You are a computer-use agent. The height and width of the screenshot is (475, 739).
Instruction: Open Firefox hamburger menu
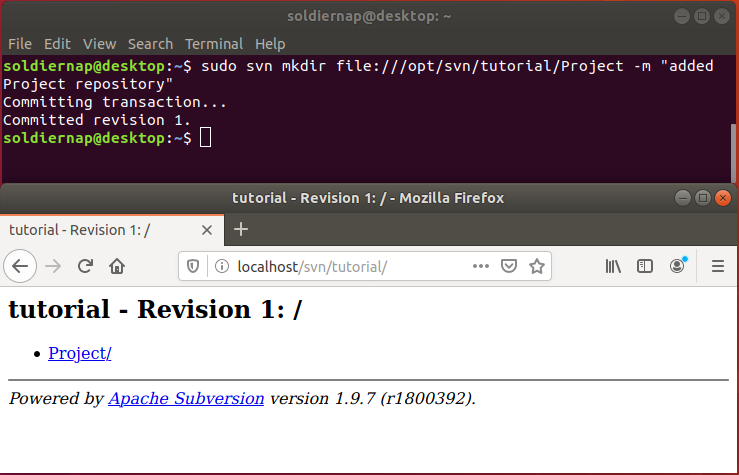[x=718, y=266]
